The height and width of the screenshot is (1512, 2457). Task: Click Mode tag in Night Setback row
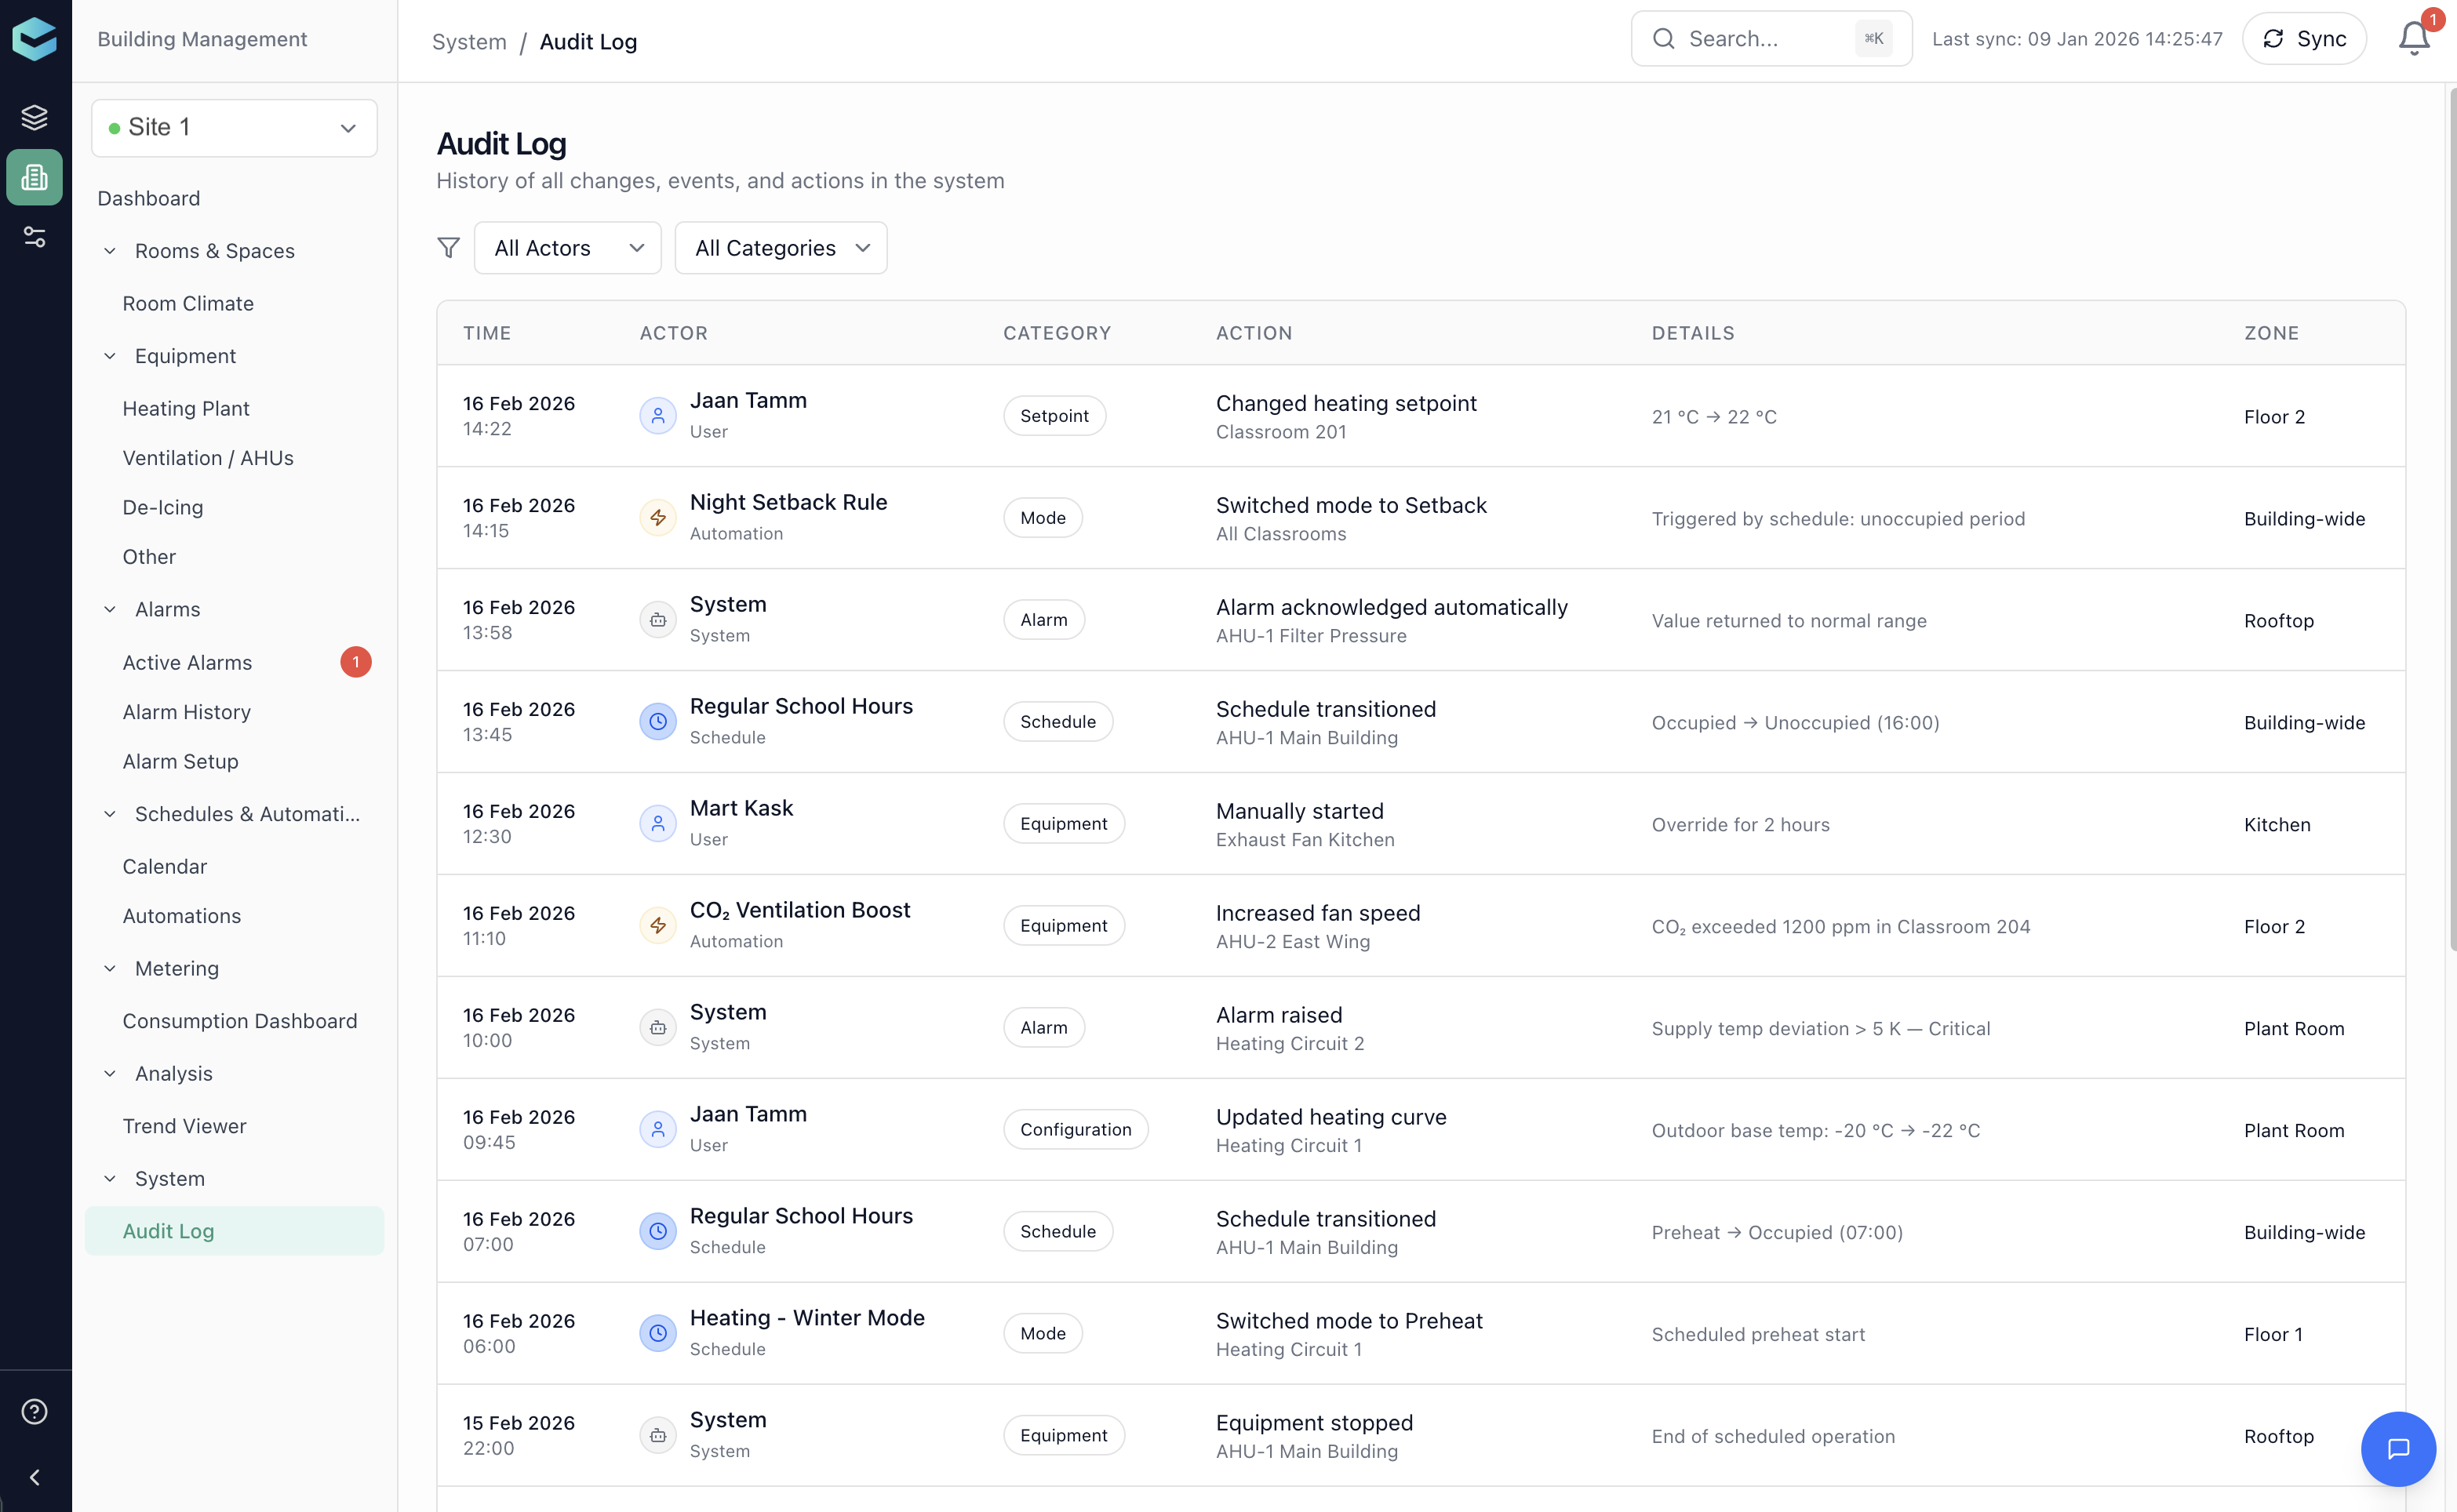pos(1042,517)
